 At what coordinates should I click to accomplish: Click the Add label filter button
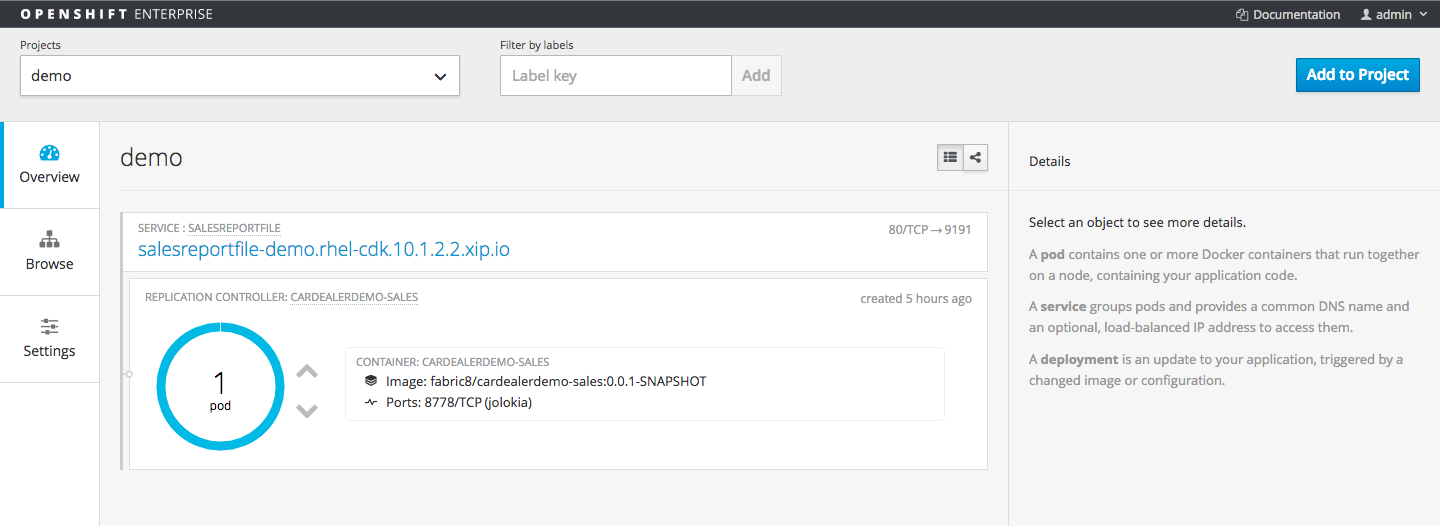[756, 75]
